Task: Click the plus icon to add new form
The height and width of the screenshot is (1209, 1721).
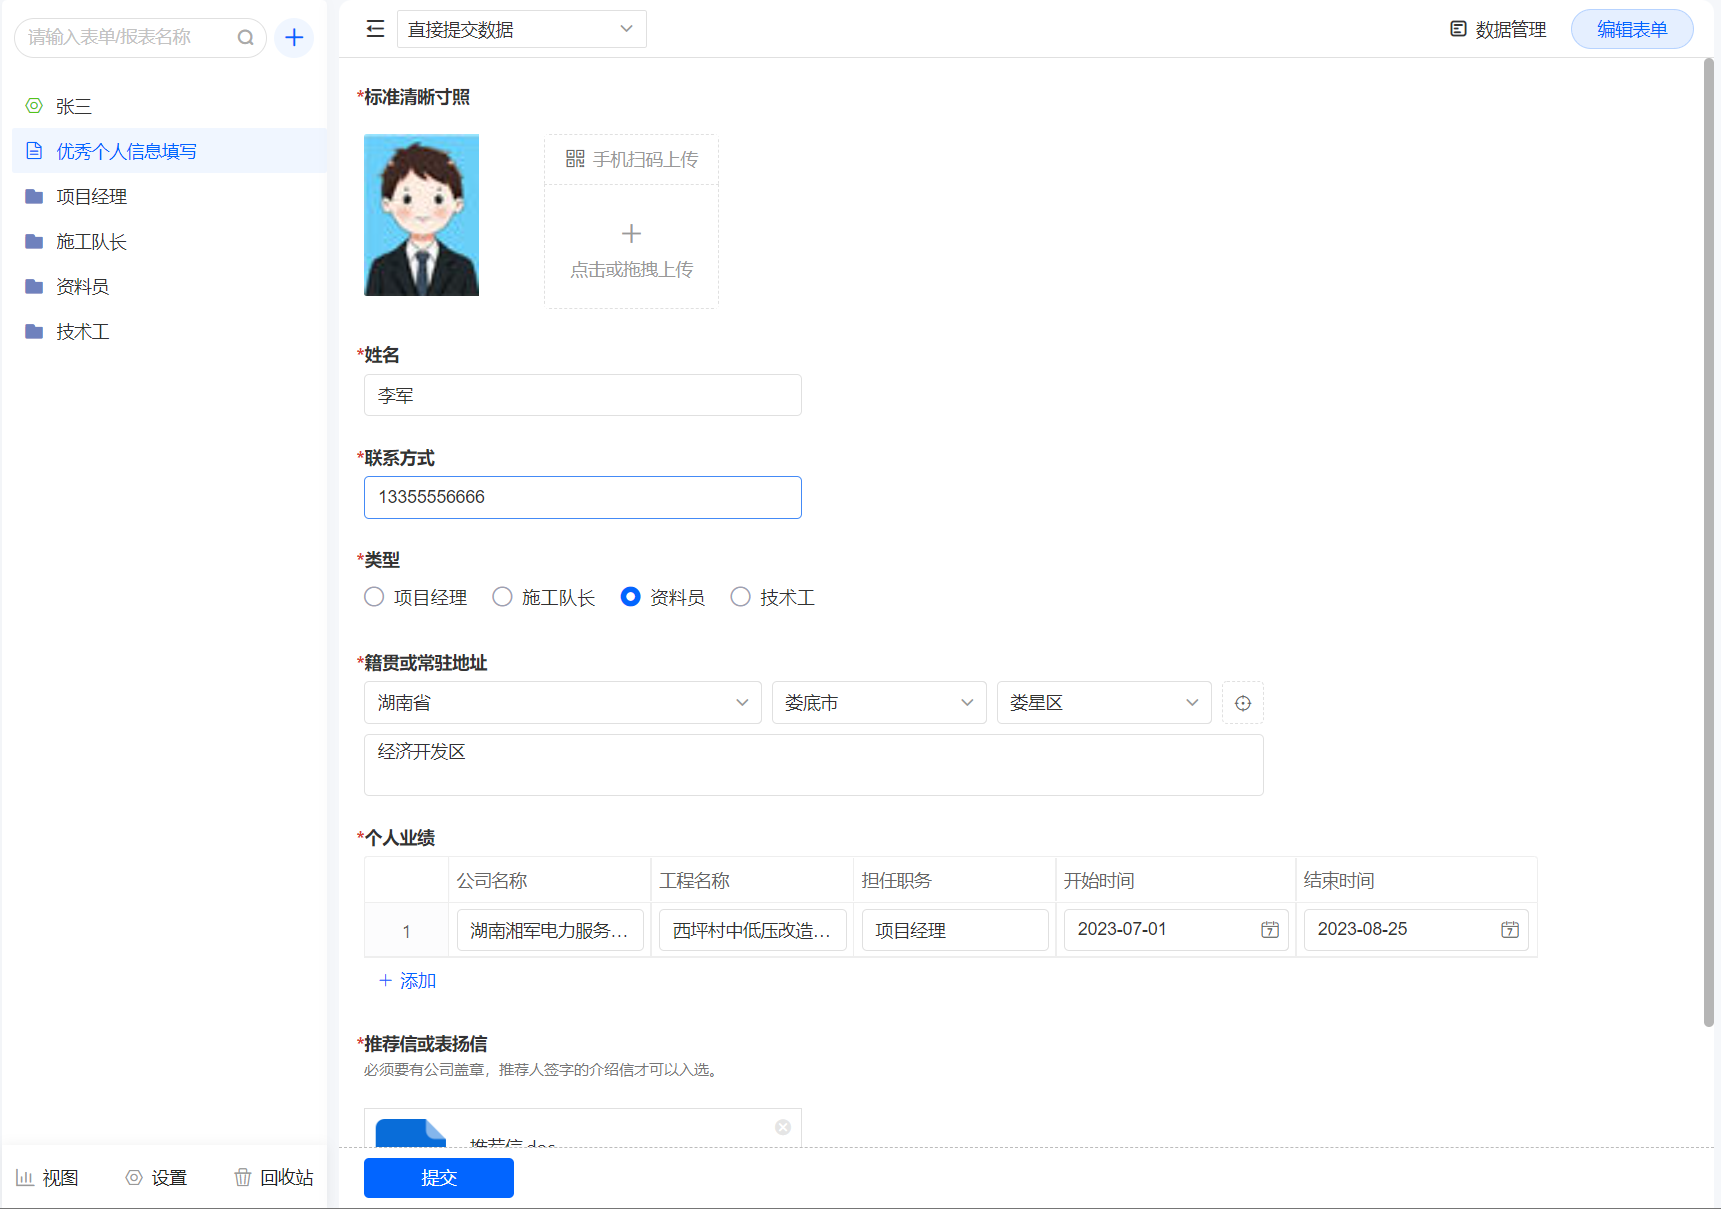Action: pos(294,38)
